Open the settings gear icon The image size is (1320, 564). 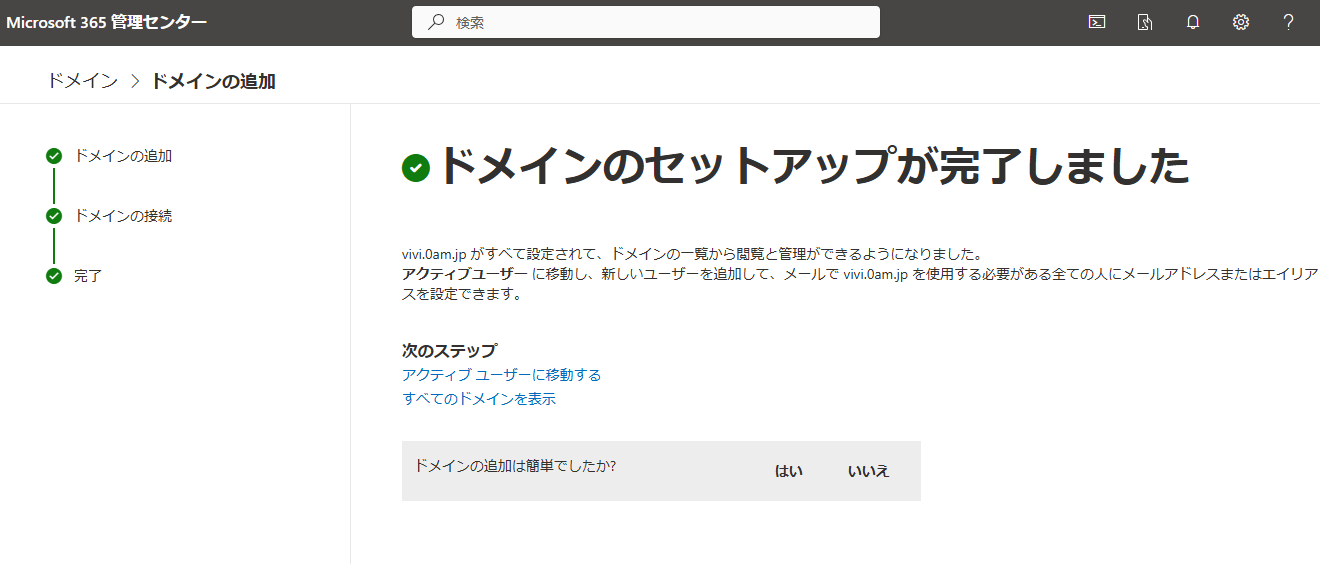pos(1241,22)
